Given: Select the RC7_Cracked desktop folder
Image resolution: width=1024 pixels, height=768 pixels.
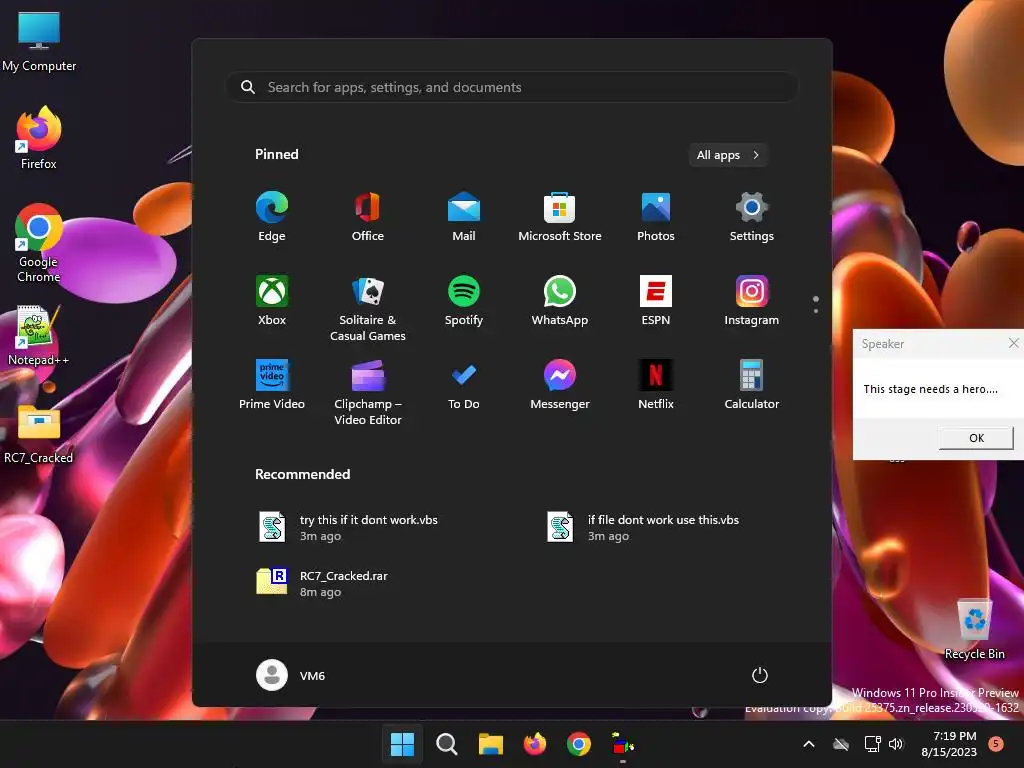Looking at the screenshot, I should pyautogui.click(x=39, y=433).
